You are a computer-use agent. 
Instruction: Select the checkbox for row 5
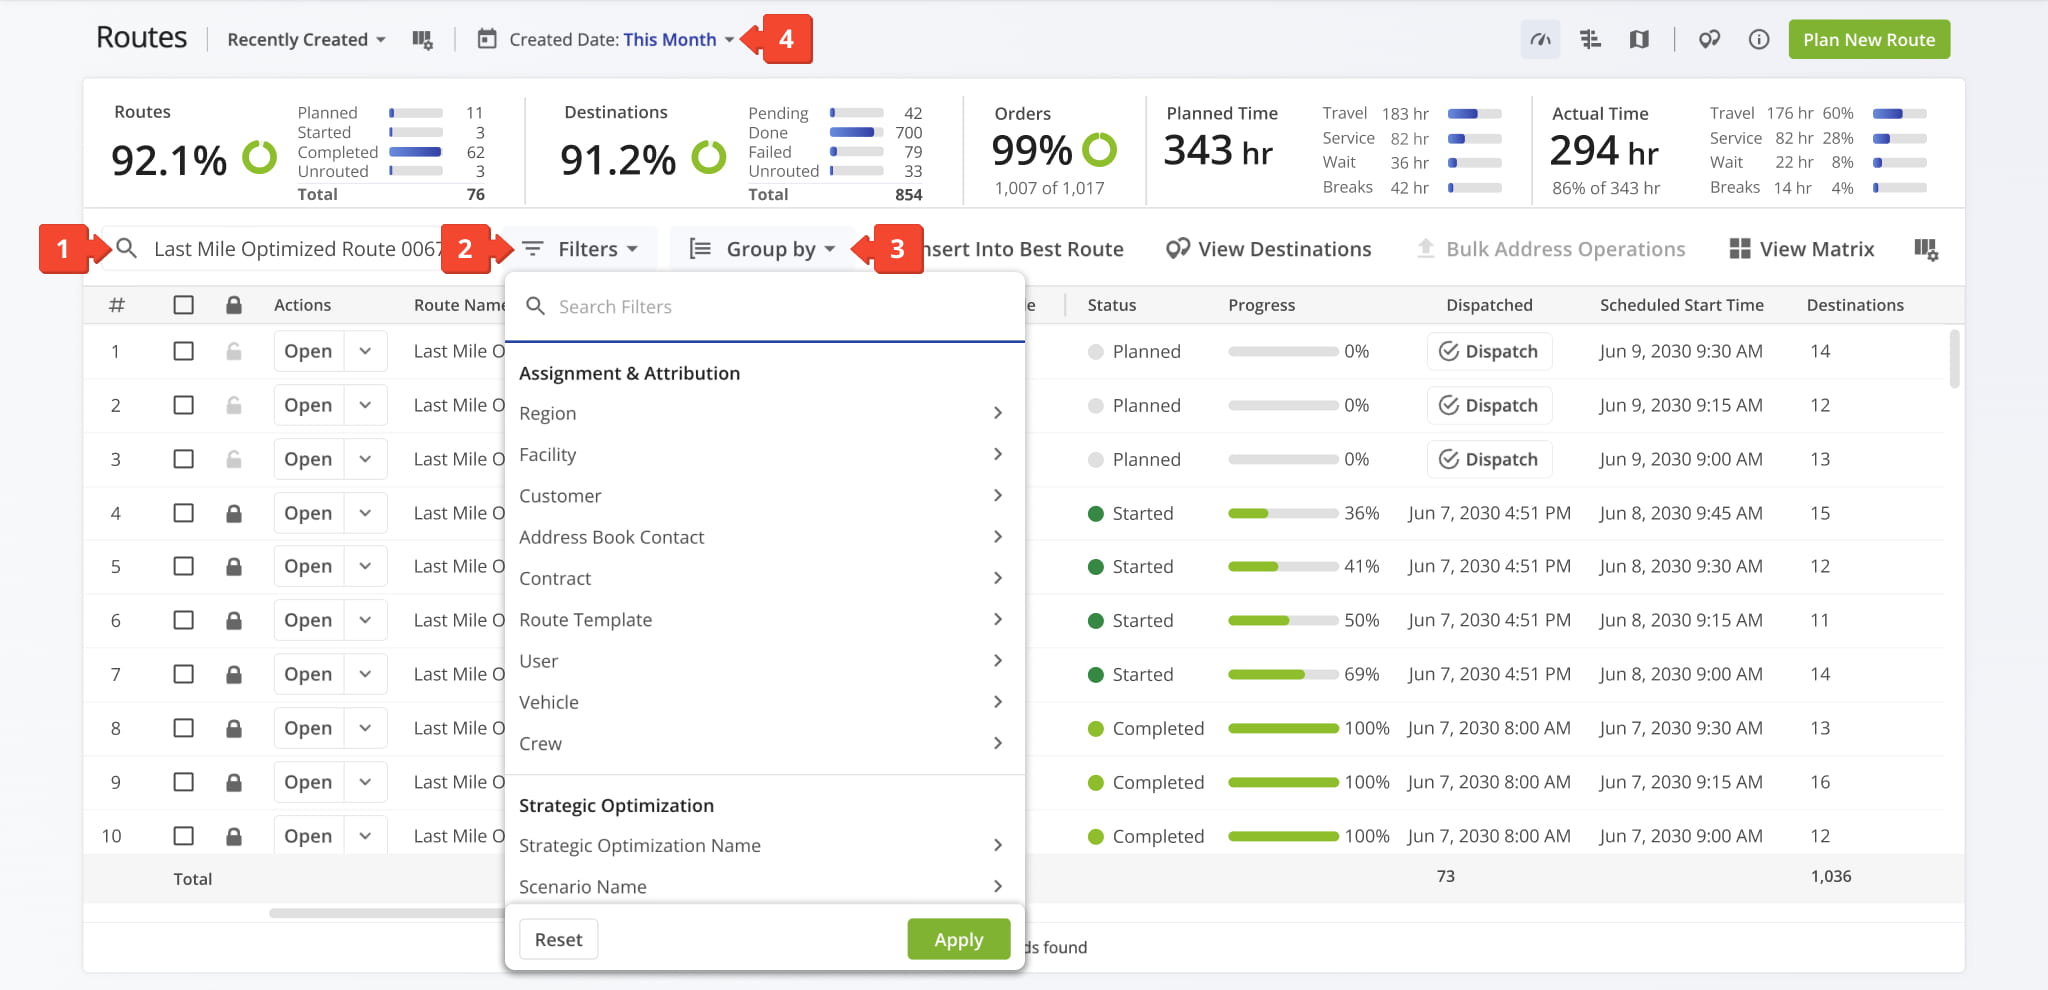(183, 566)
